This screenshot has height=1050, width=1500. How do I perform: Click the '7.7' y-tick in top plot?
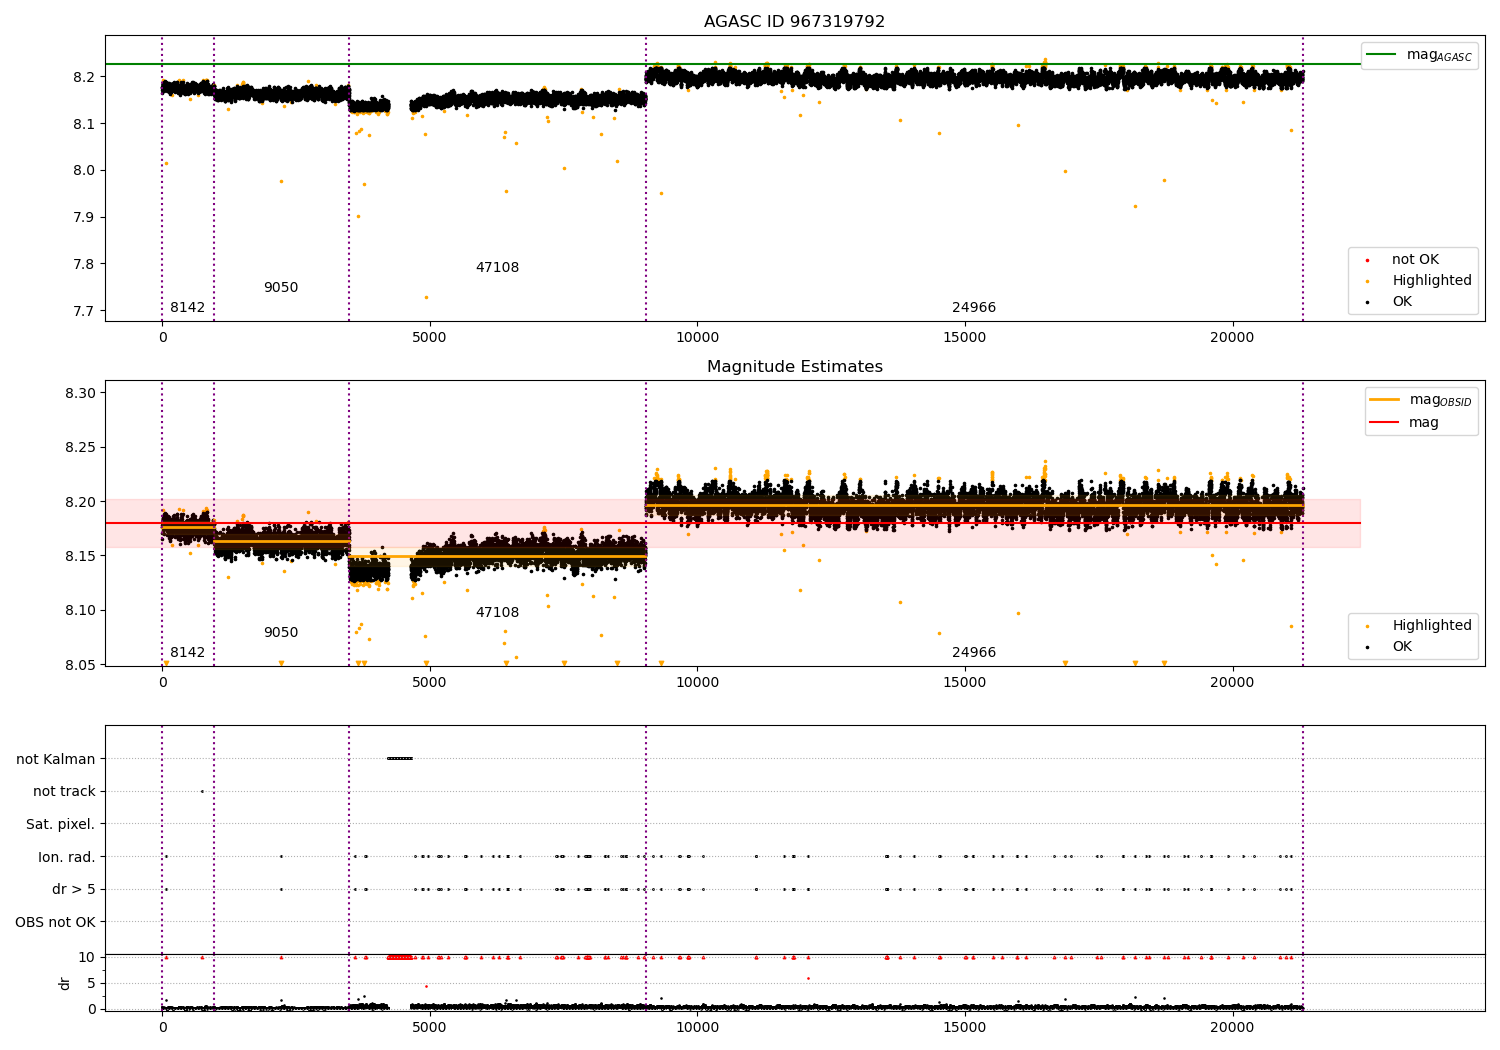pyautogui.click(x=83, y=311)
